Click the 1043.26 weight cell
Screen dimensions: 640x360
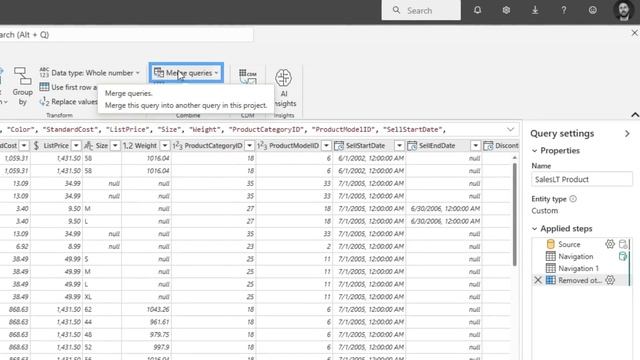pyautogui.click(x=146, y=309)
